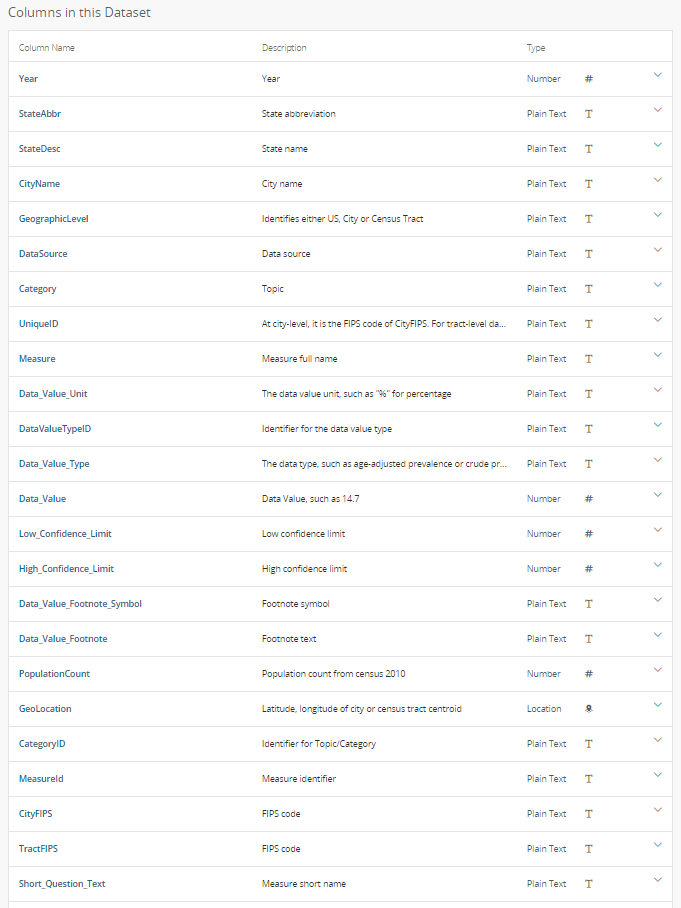Expand details for the GeoLocation column
The width and height of the screenshot is (681, 908).
coord(657,705)
